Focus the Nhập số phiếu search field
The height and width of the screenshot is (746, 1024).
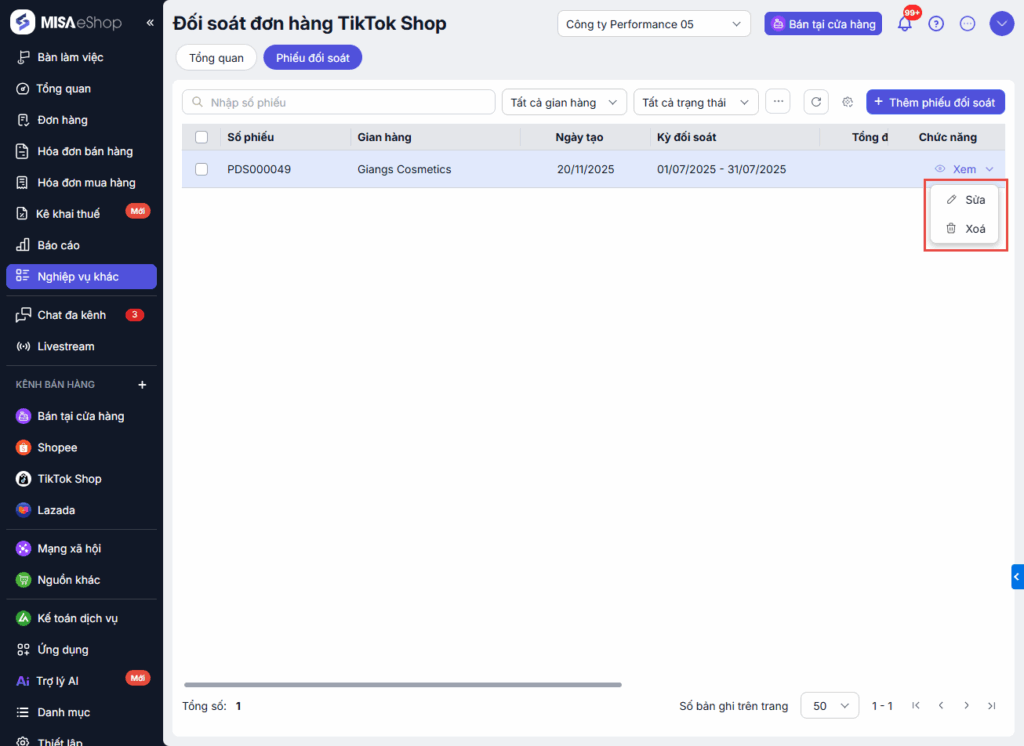[x=338, y=102]
